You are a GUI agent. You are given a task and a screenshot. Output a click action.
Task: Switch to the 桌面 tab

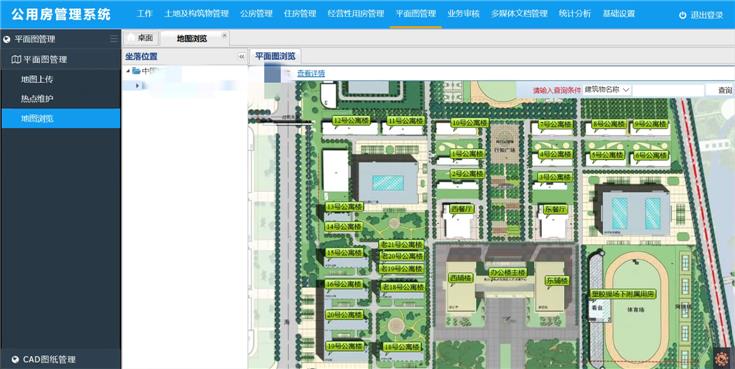(x=141, y=38)
